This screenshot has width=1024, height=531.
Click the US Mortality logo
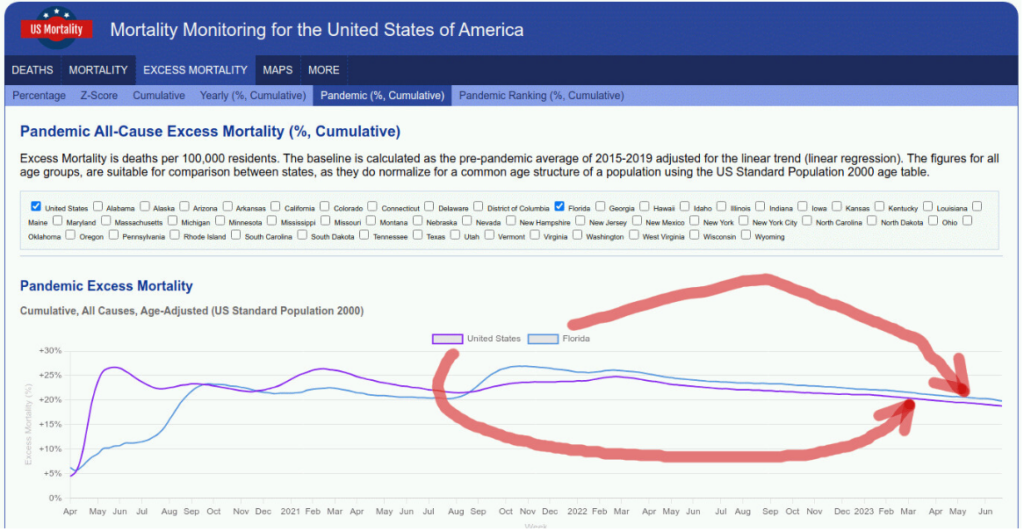coord(56,29)
